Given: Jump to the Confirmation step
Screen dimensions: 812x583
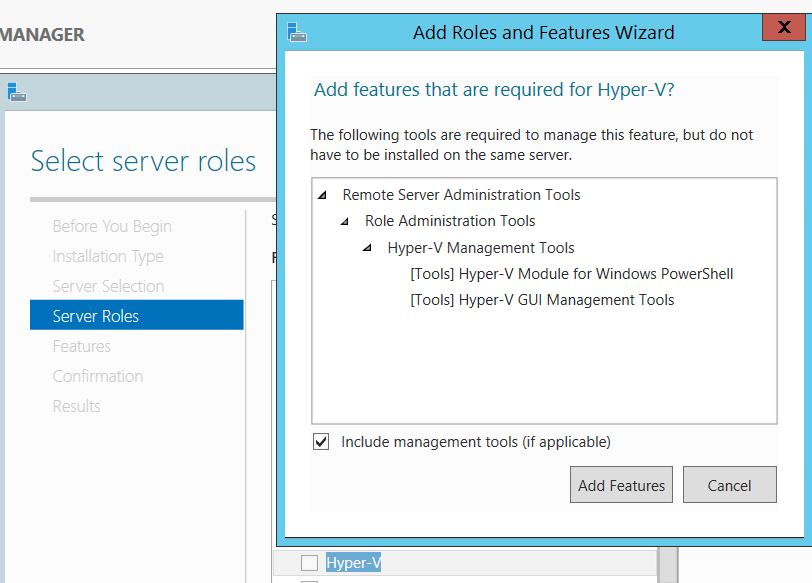Looking at the screenshot, I should click(x=98, y=376).
